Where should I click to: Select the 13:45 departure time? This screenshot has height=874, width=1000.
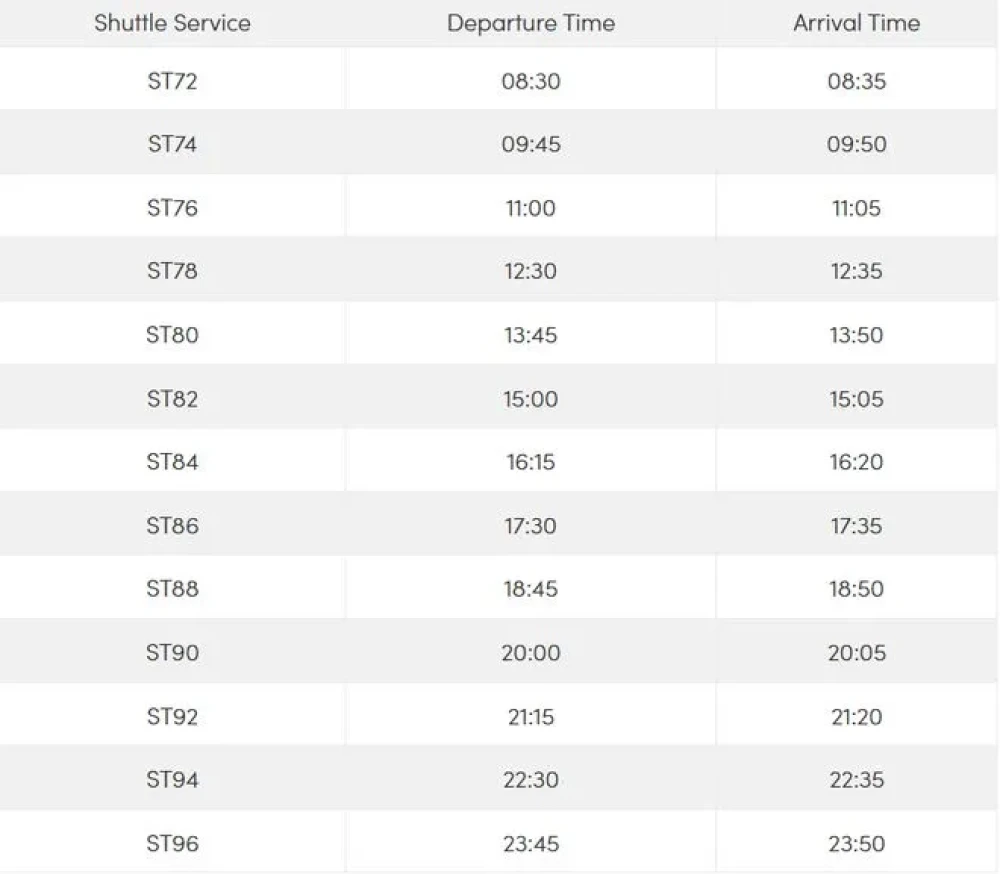[x=531, y=335]
